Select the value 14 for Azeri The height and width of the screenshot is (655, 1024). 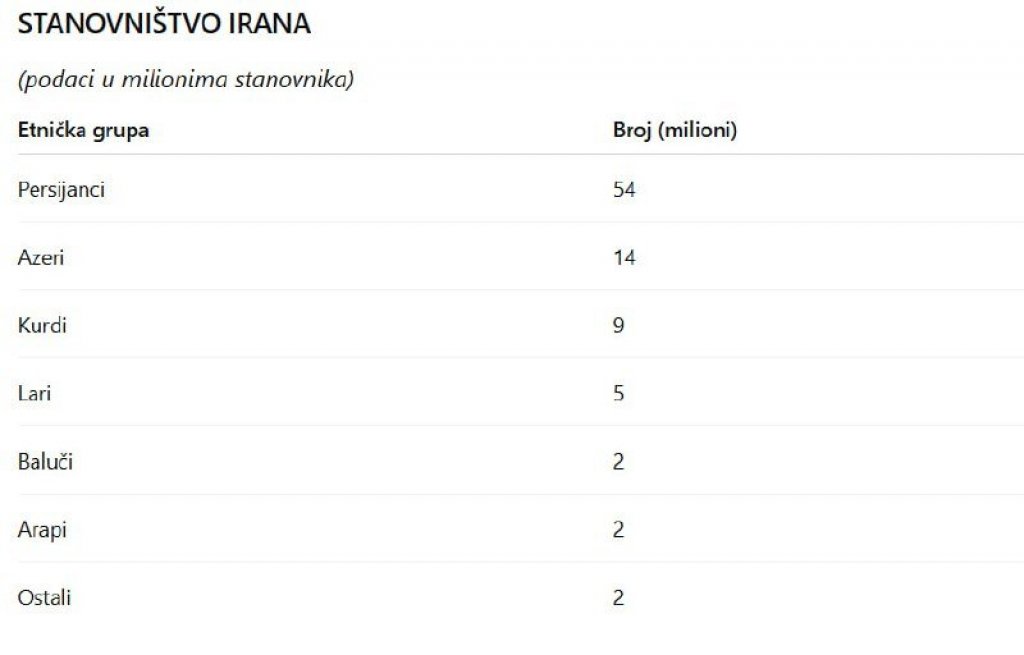click(x=624, y=257)
